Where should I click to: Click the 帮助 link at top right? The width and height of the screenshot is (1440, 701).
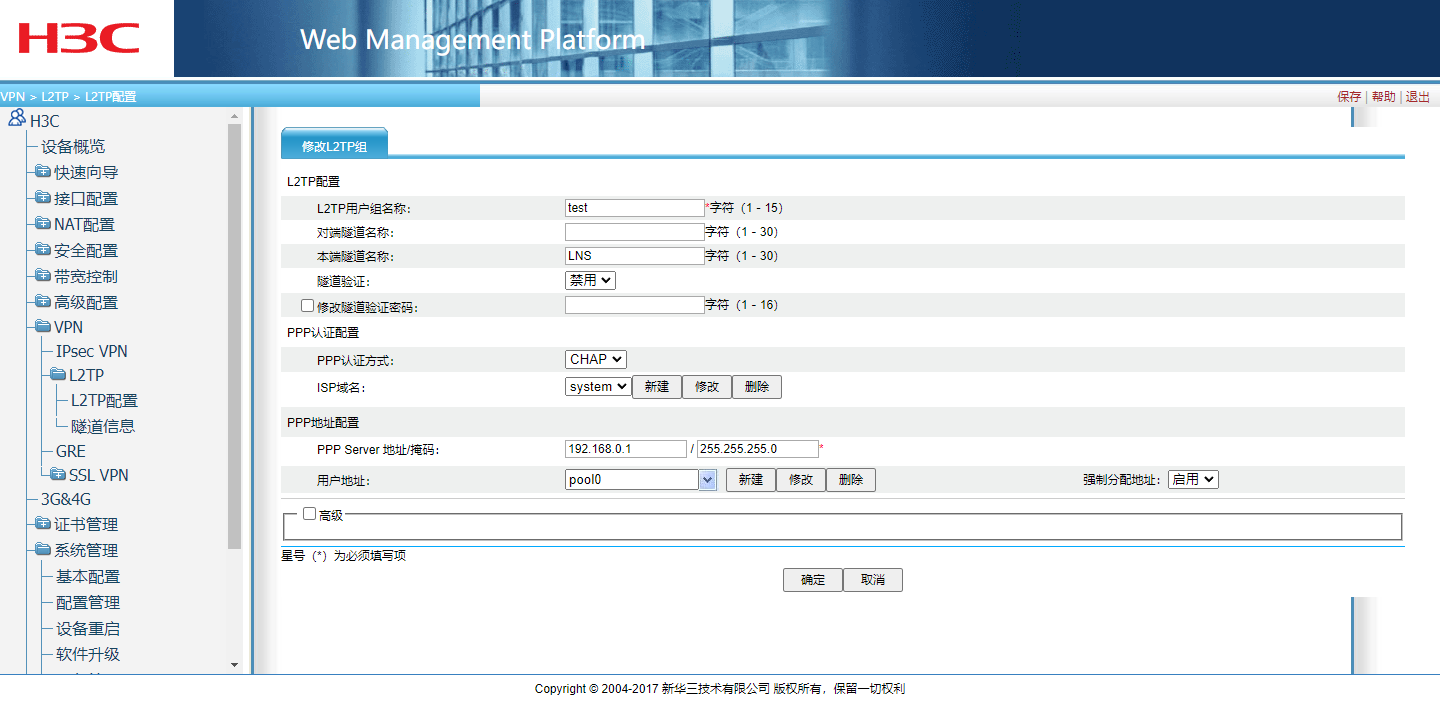[1383, 97]
